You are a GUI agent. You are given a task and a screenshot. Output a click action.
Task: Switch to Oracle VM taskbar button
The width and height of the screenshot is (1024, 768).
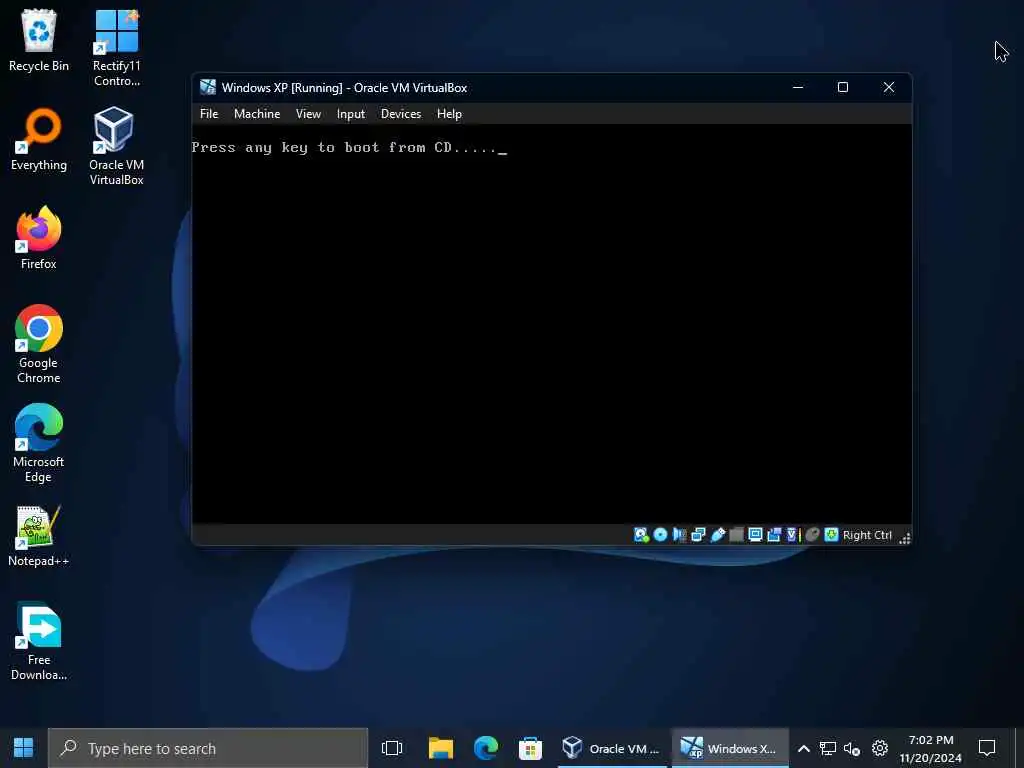[611, 748]
